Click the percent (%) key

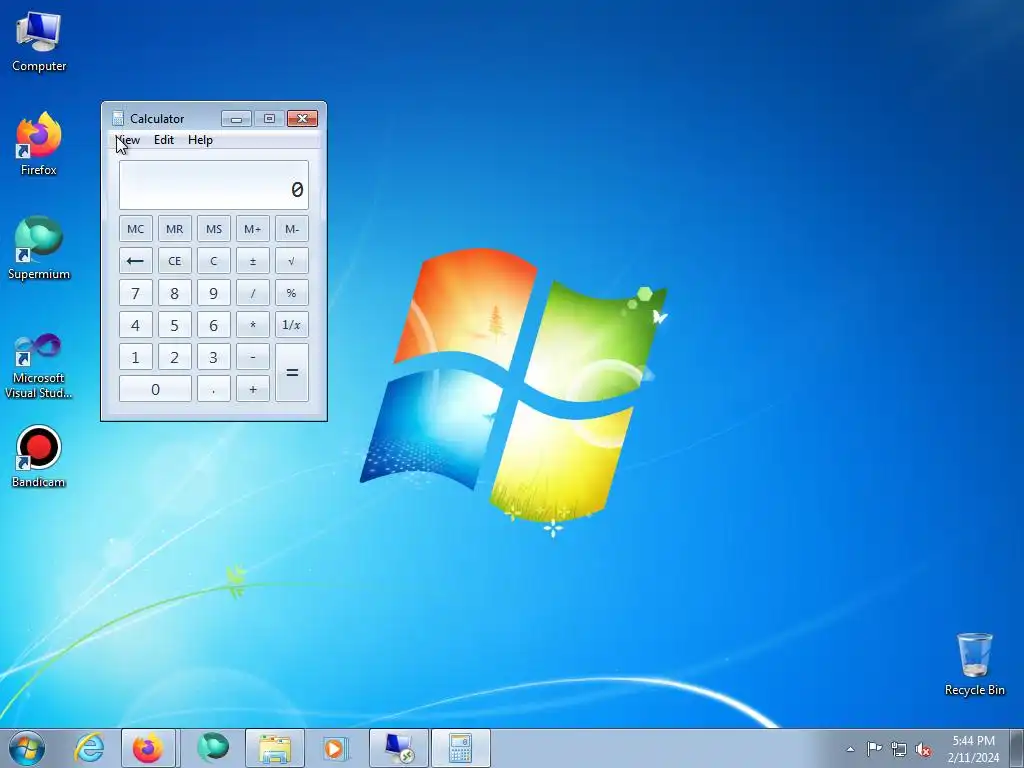pos(292,293)
